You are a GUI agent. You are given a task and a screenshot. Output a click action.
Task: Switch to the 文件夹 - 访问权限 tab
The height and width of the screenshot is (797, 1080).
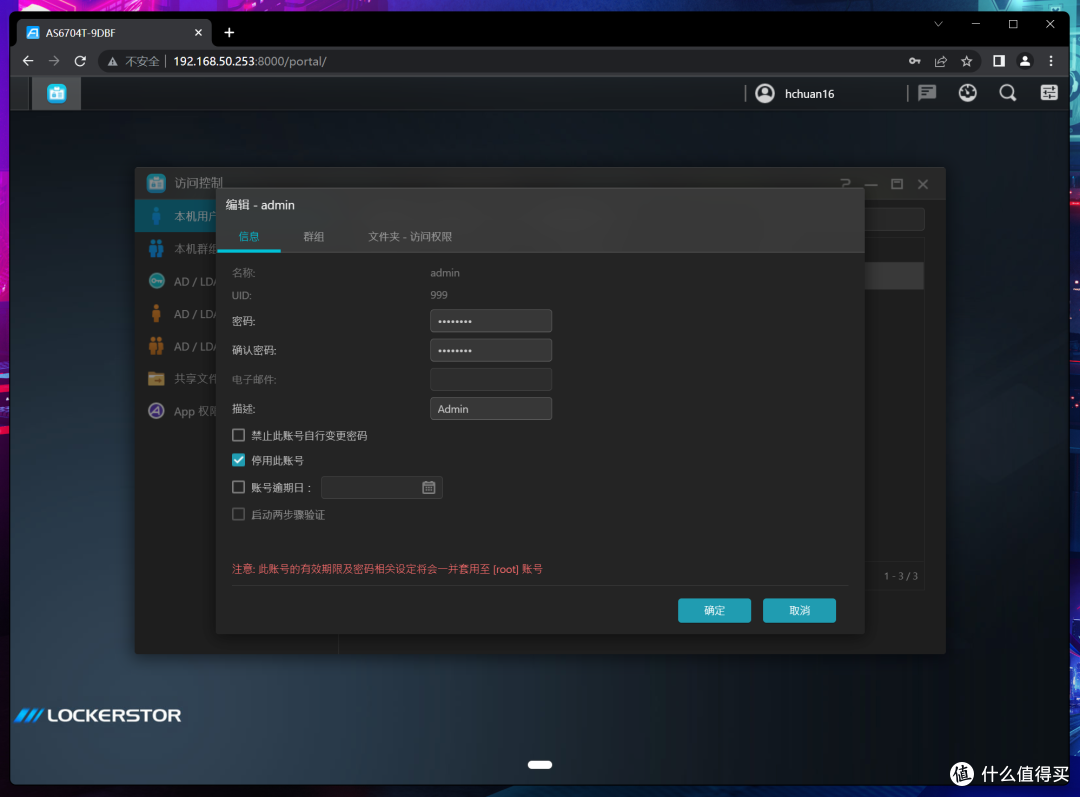pos(410,237)
